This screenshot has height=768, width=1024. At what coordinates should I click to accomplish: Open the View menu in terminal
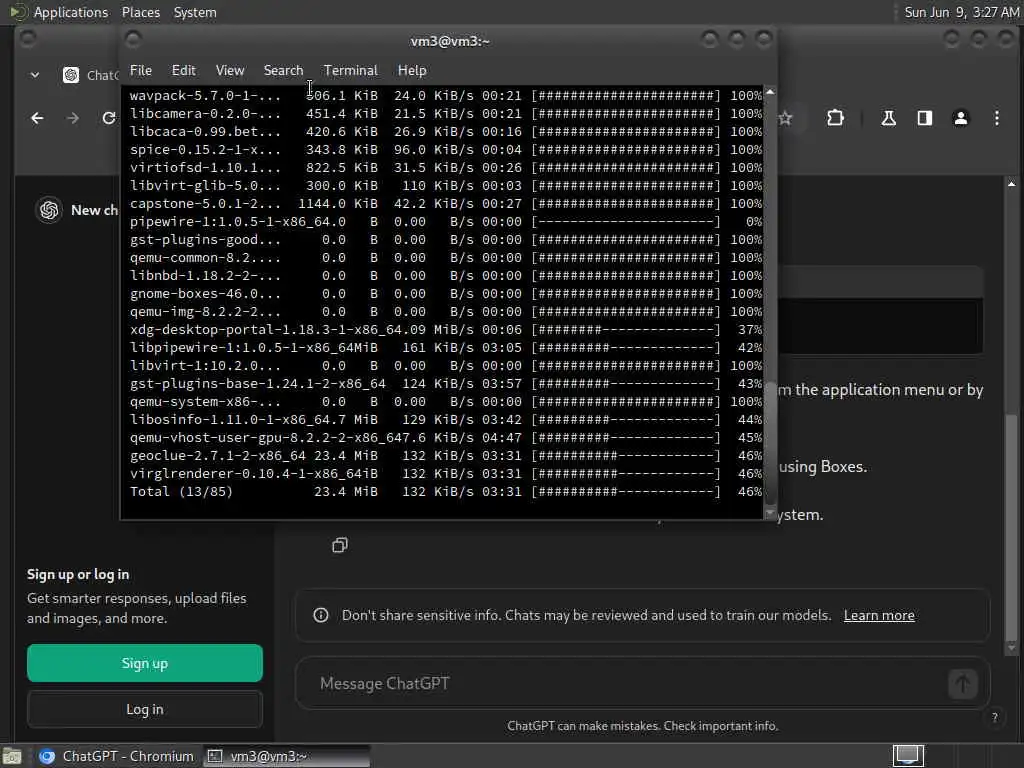230,70
